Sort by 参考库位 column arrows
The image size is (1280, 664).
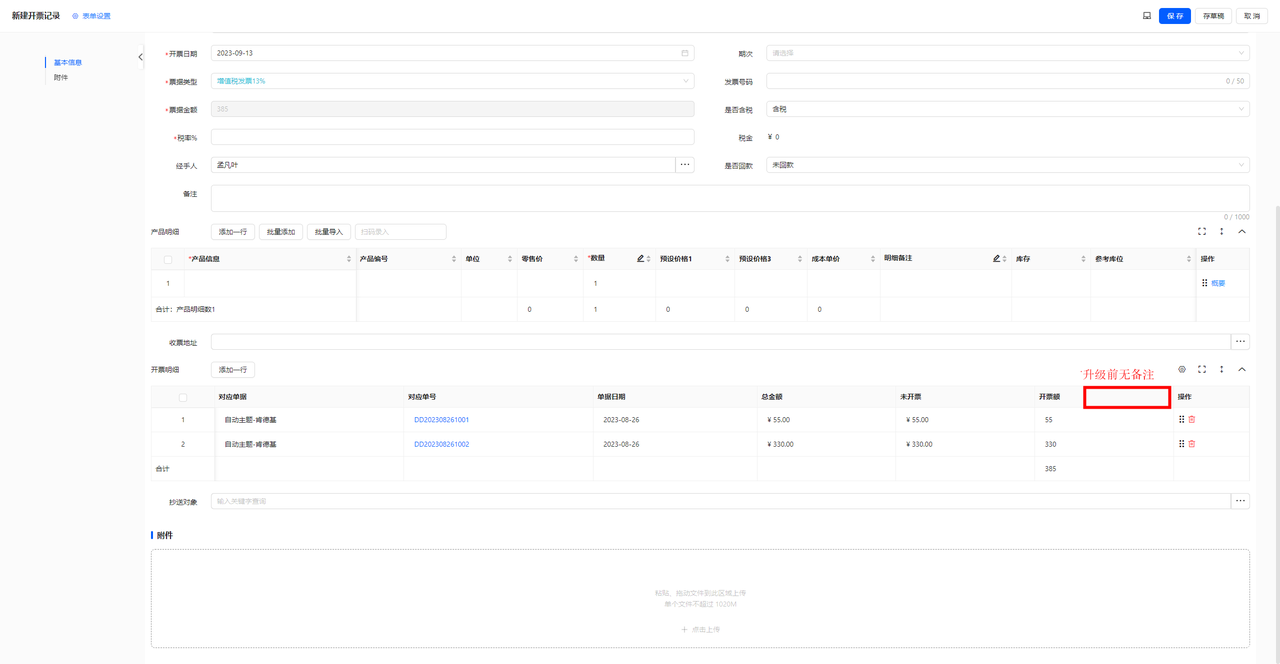tap(1188, 259)
